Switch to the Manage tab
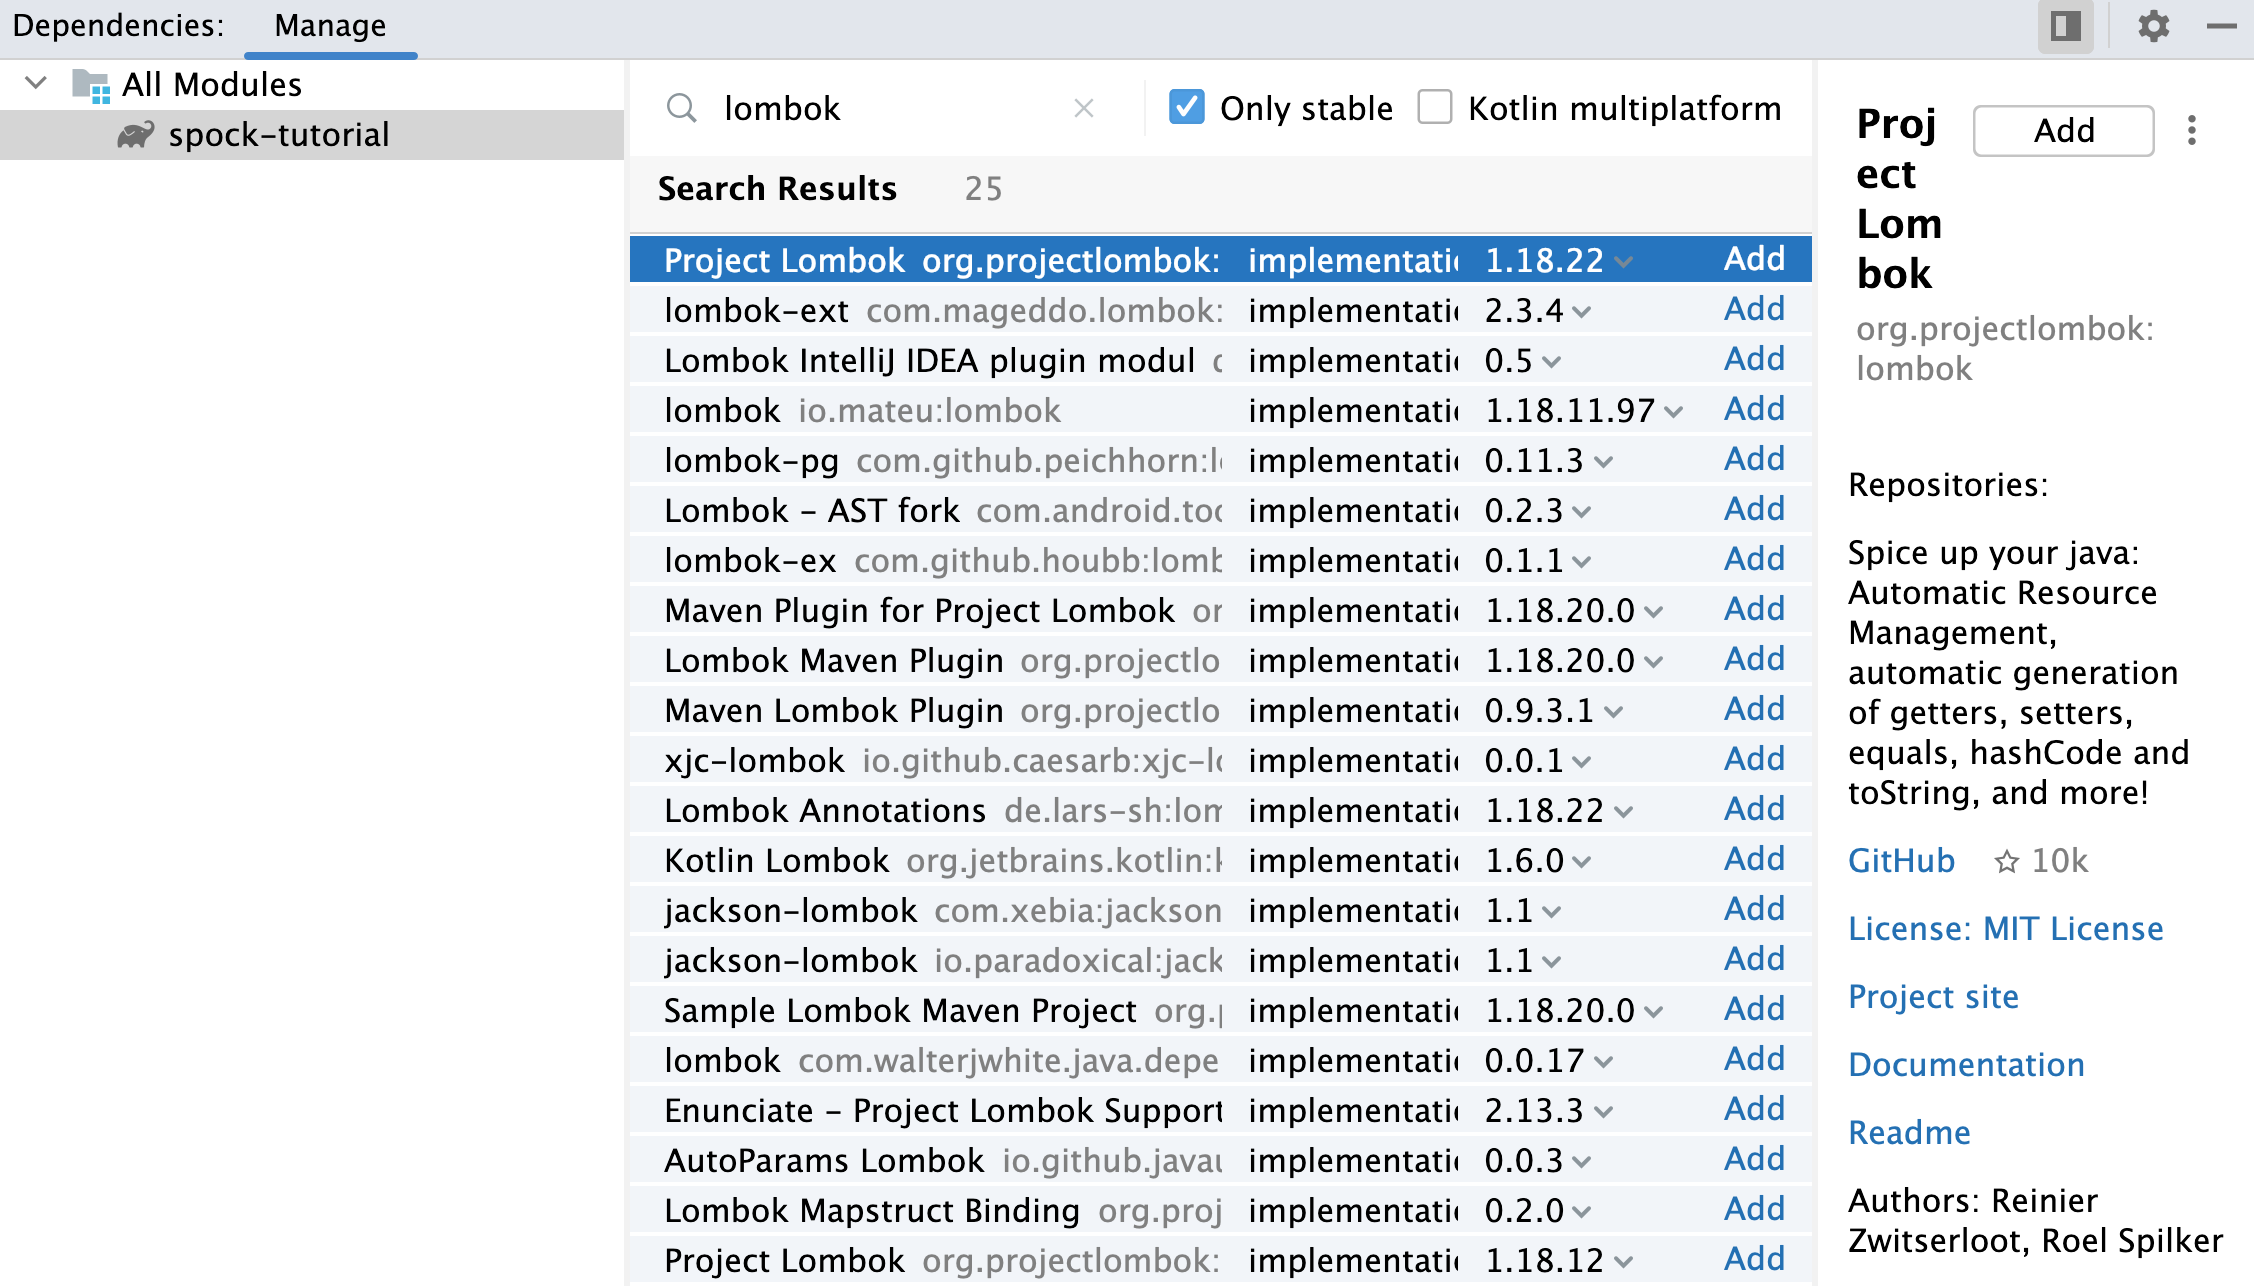The image size is (2254, 1286). pyautogui.click(x=330, y=26)
